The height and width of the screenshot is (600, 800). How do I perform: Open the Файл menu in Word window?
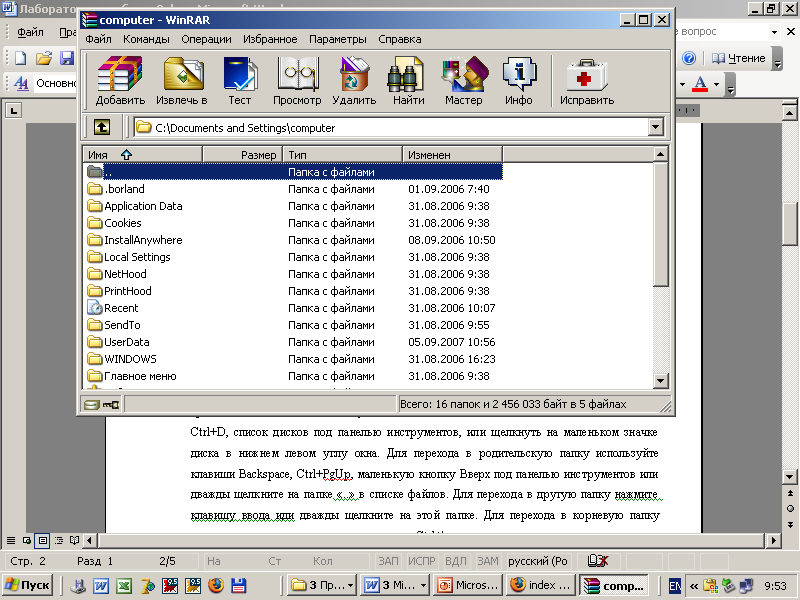point(30,32)
